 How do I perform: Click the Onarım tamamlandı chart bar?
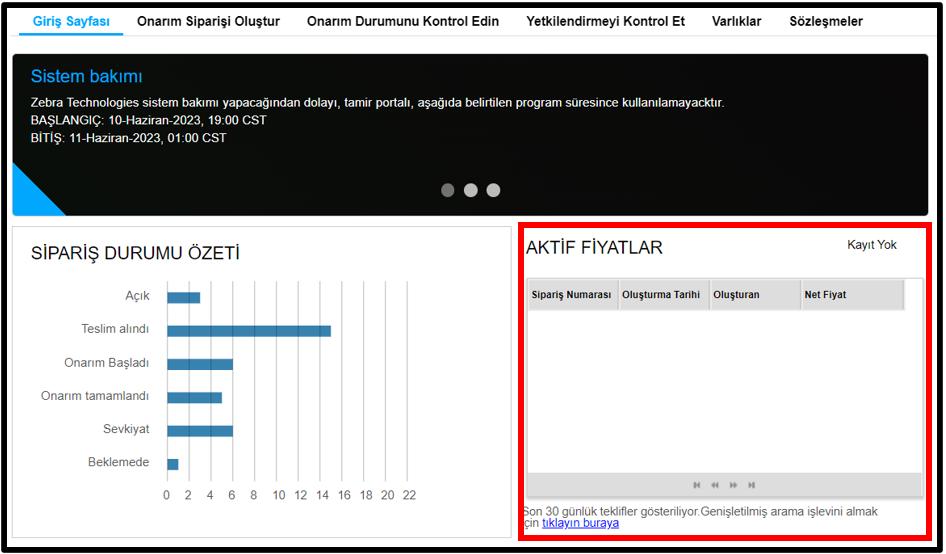coord(195,398)
